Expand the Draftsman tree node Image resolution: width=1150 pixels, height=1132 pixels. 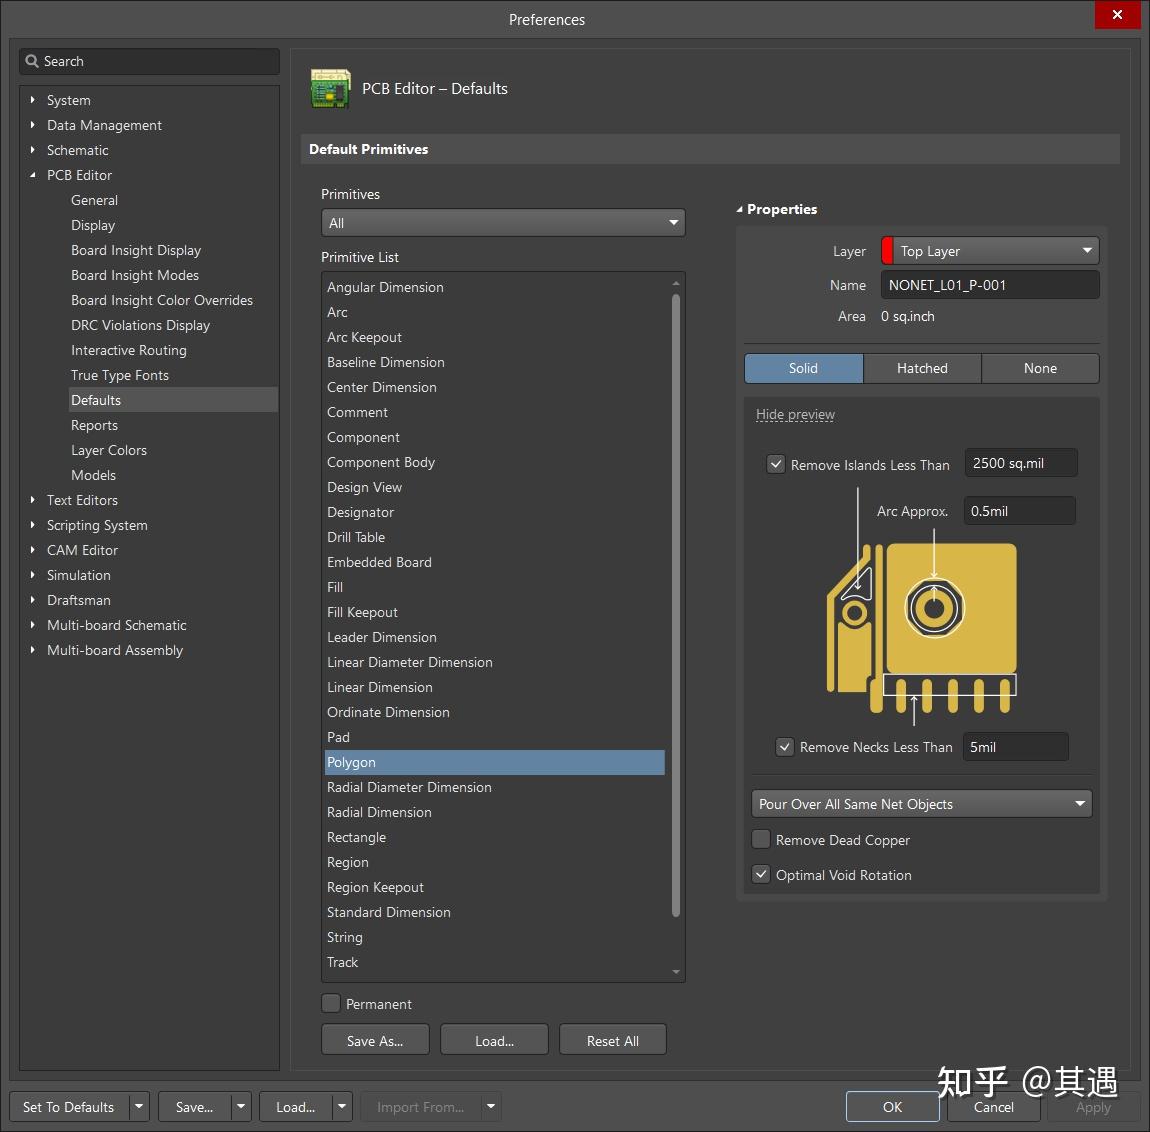click(x=32, y=599)
